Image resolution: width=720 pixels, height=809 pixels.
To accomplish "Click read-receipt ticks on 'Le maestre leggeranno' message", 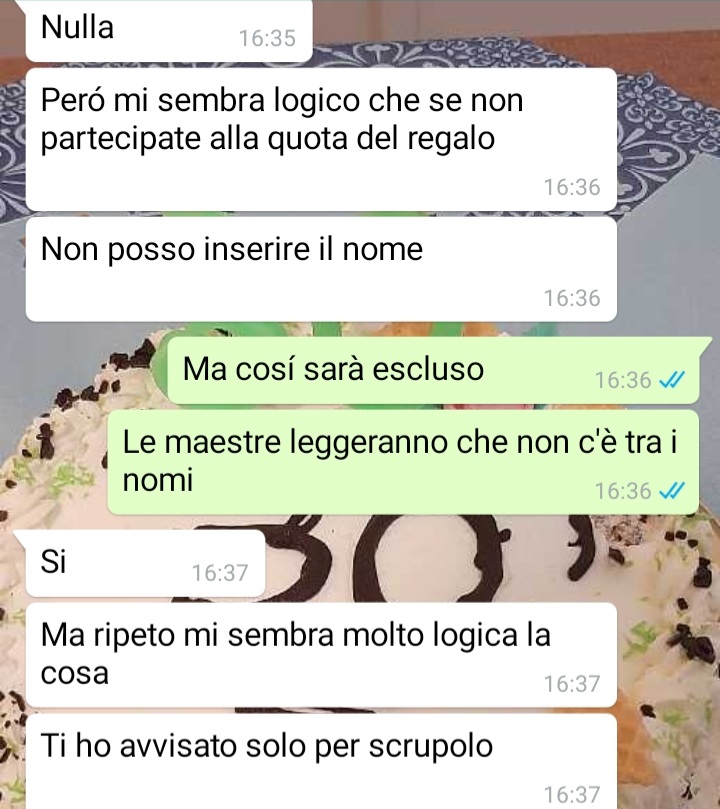I will click(x=673, y=491).
